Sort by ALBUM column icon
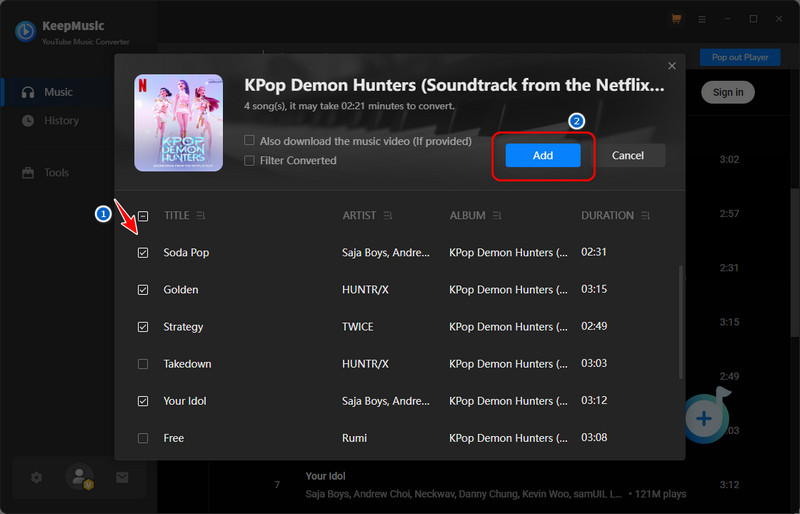This screenshot has width=800, height=514. (x=497, y=216)
